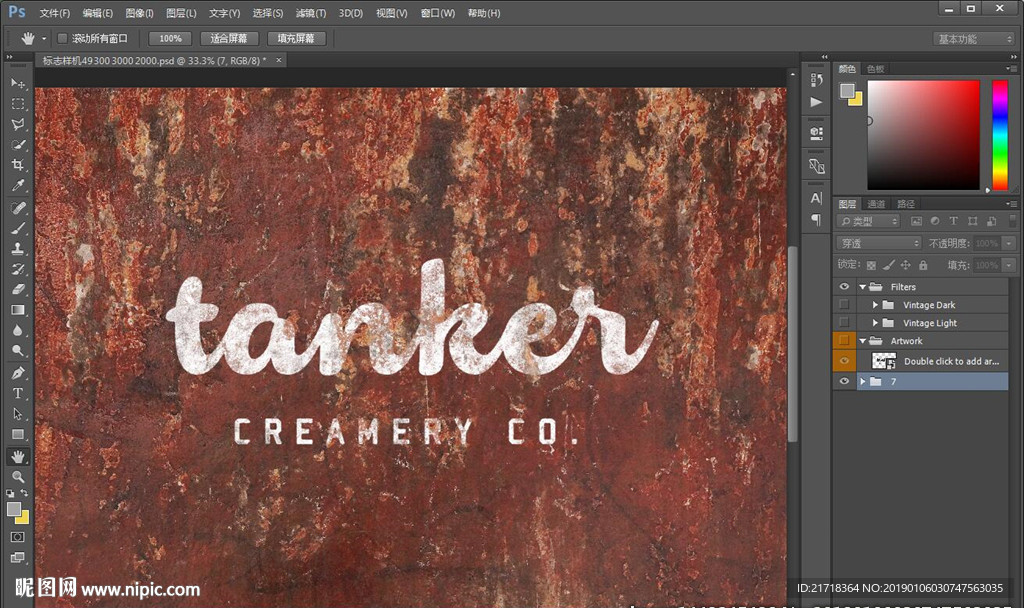Enable the scroll all windows checkbox
The width and height of the screenshot is (1024, 608).
point(63,39)
